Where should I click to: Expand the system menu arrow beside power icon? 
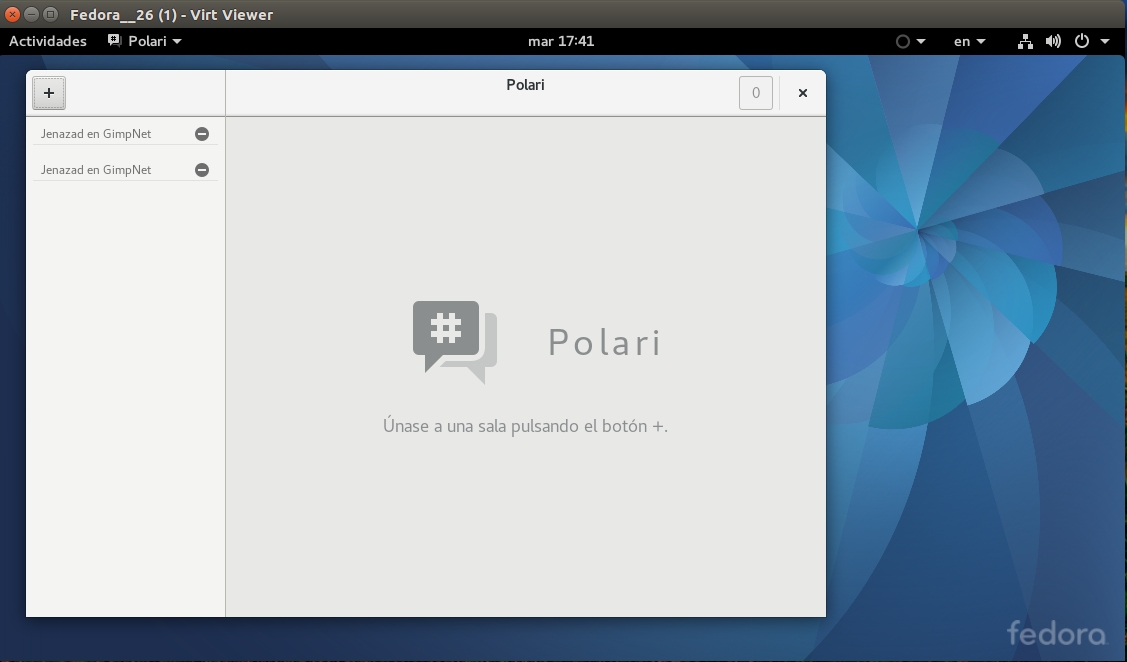click(1105, 42)
